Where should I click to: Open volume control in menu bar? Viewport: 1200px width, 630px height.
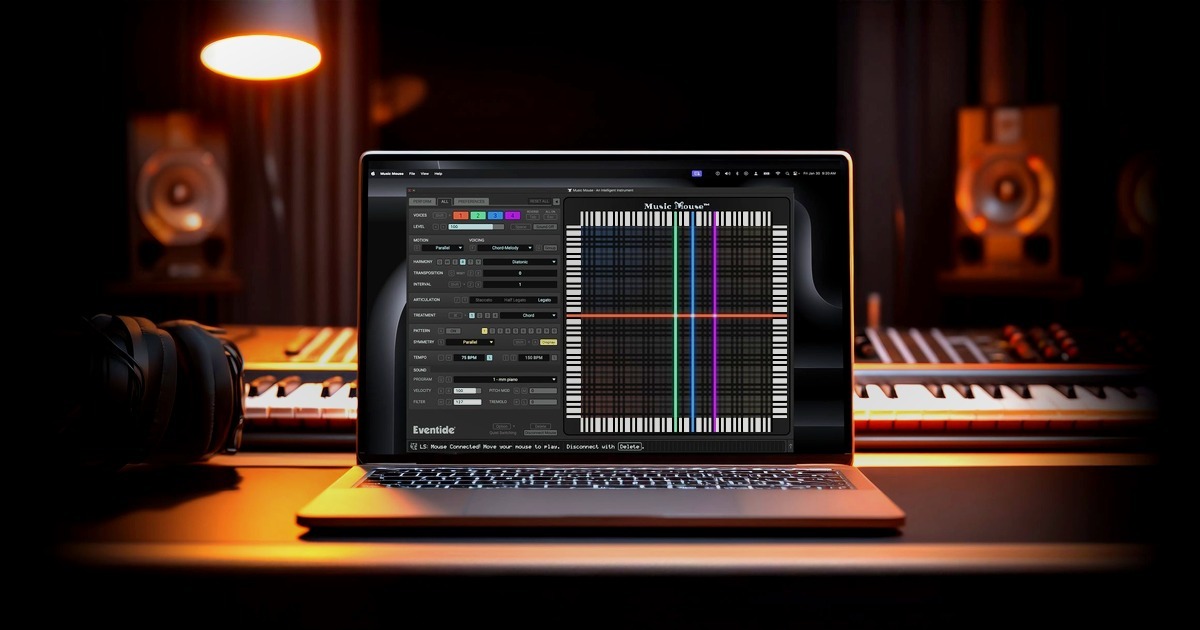click(x=727, y=173)
